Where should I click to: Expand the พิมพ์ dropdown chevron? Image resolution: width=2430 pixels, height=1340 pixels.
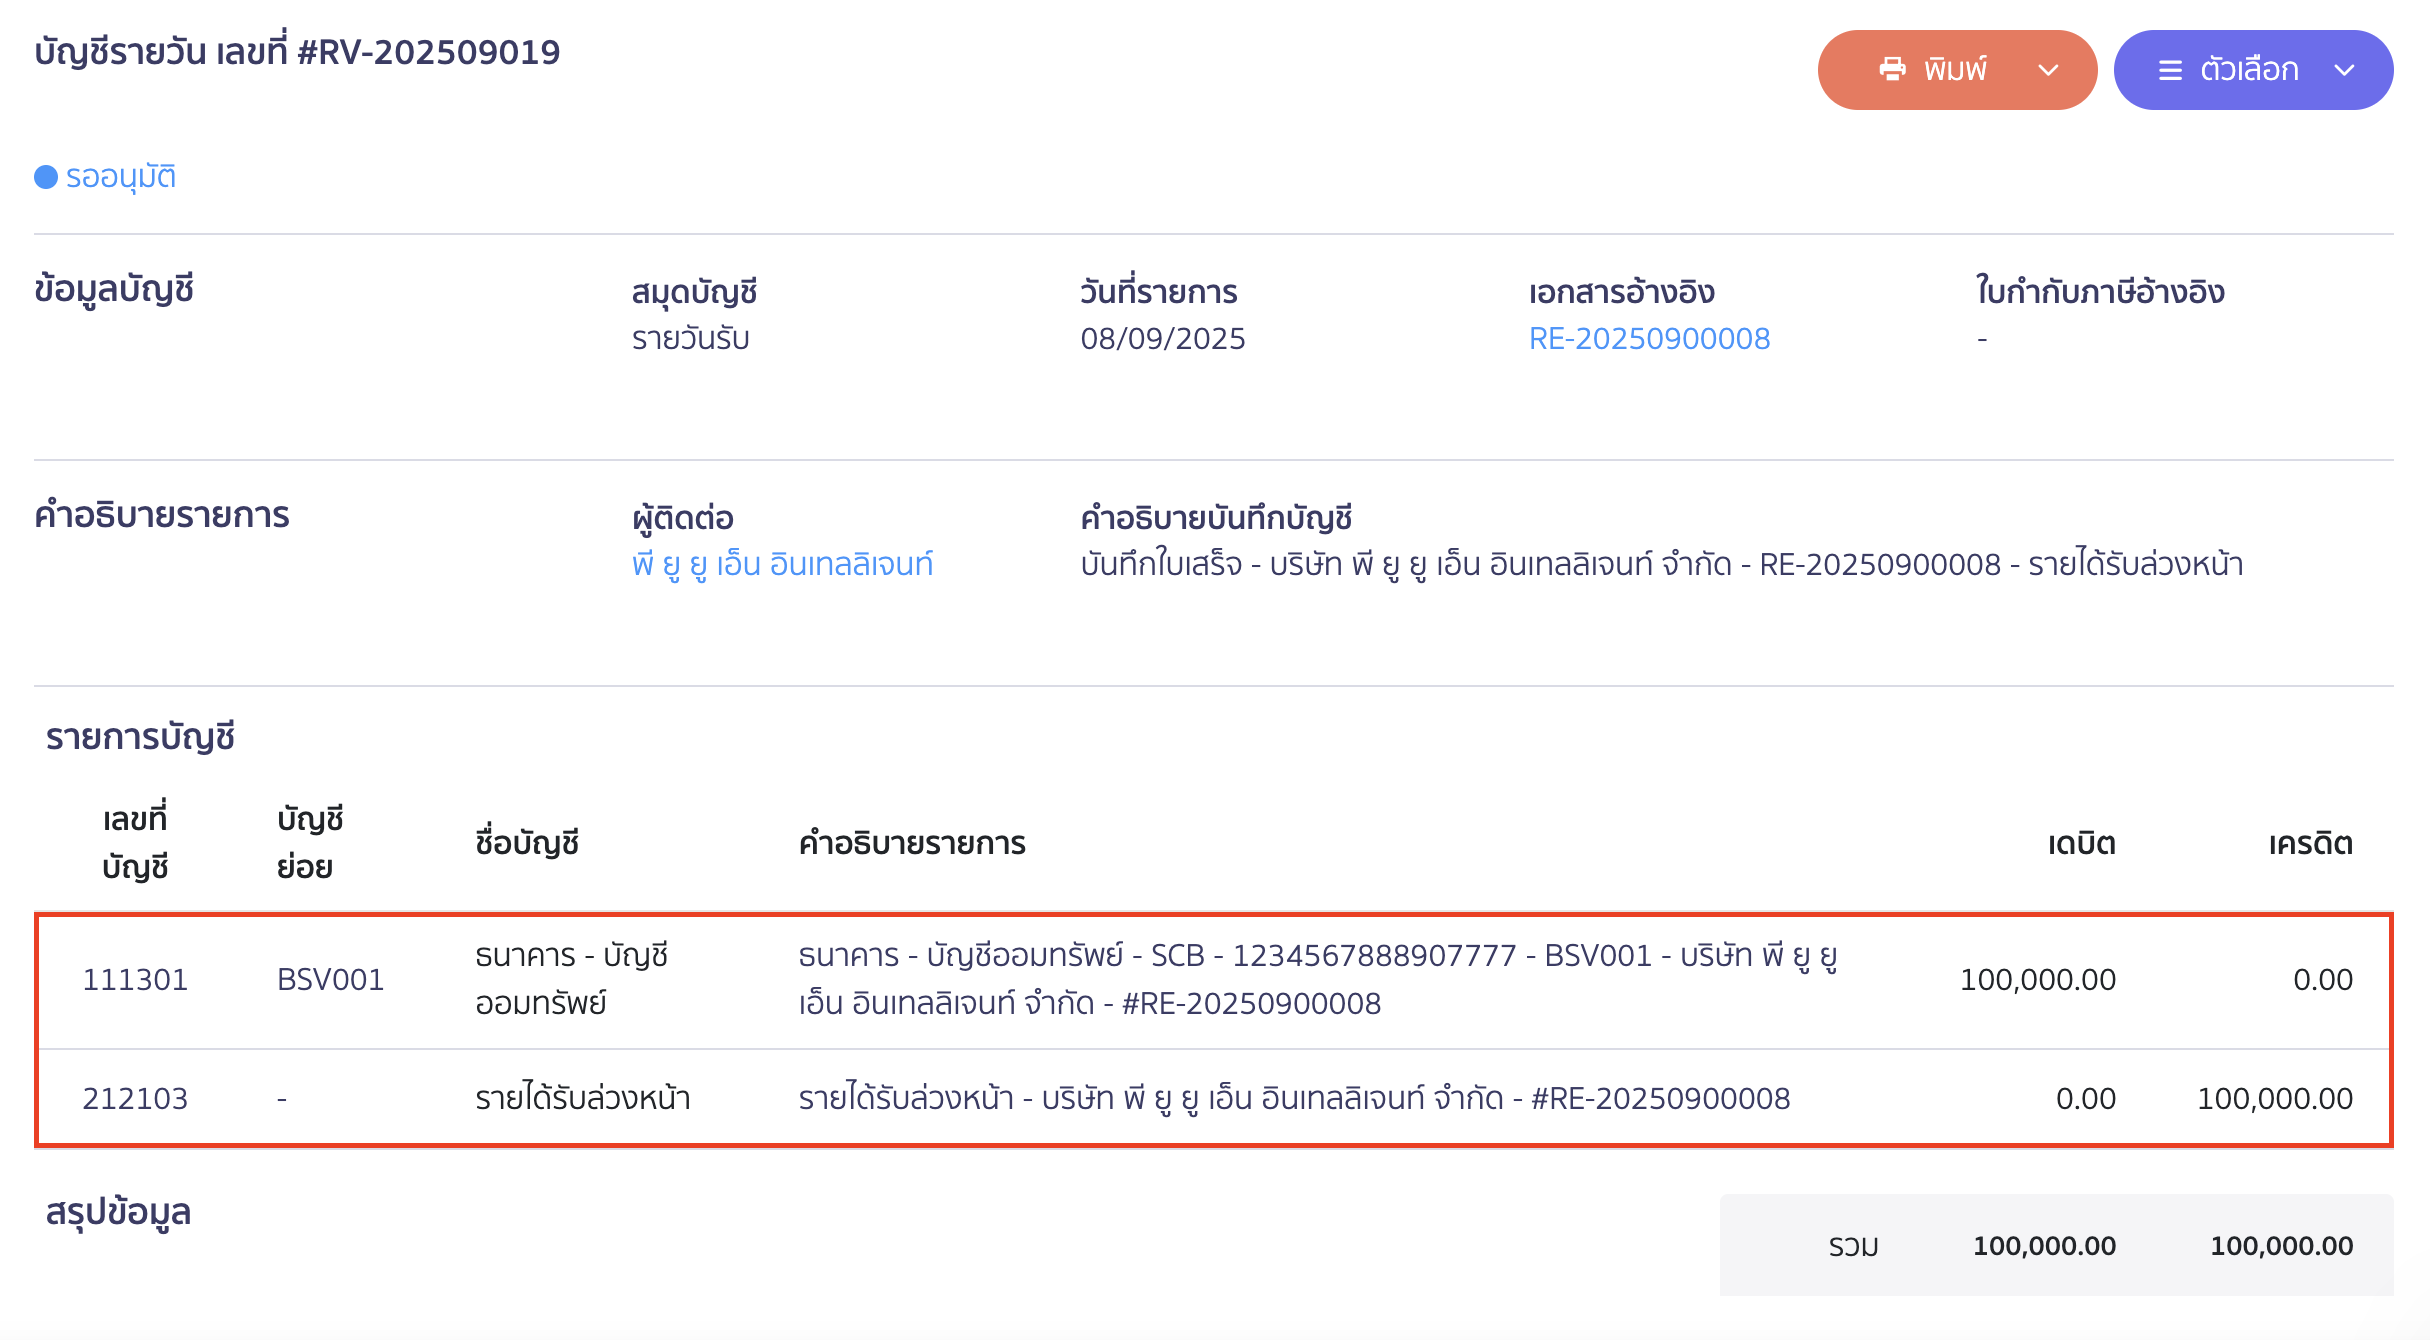click(x=2048, y=70)
